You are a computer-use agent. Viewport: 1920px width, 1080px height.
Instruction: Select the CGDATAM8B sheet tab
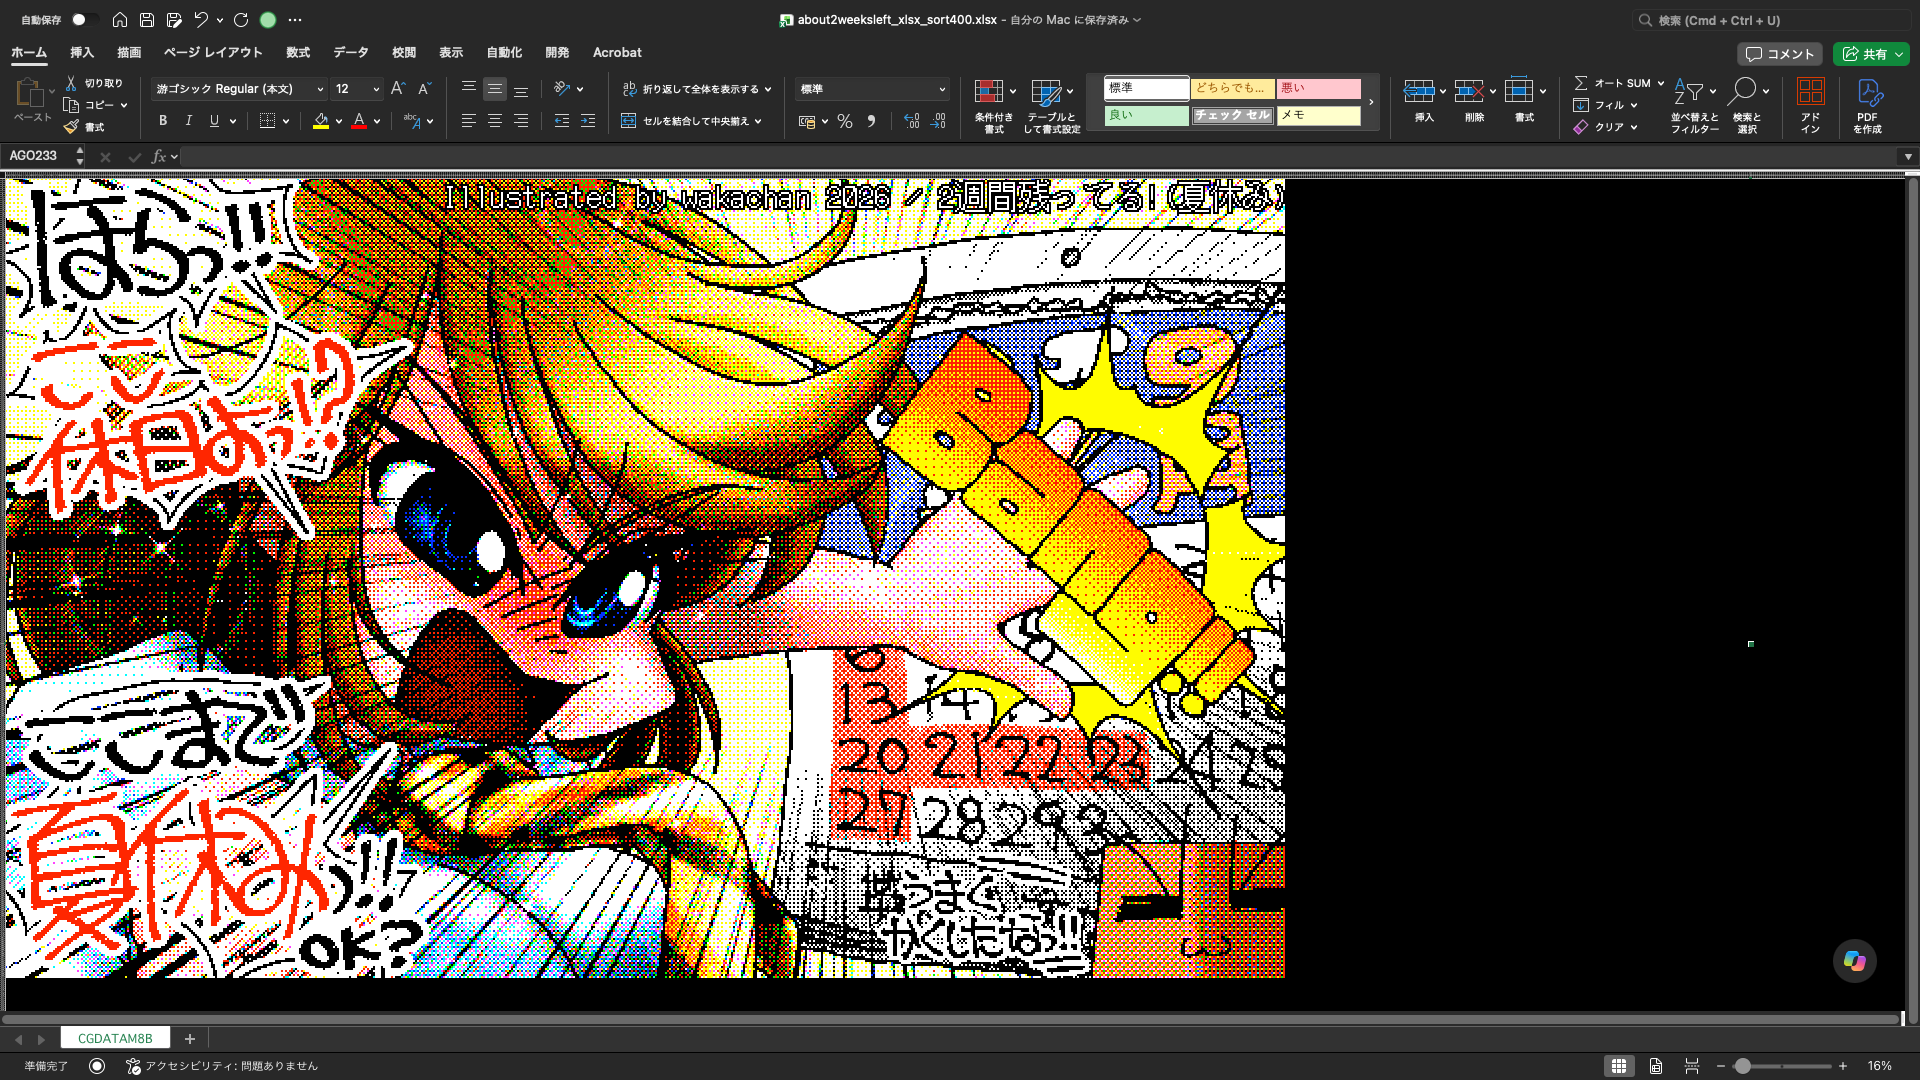point(115,1039)
